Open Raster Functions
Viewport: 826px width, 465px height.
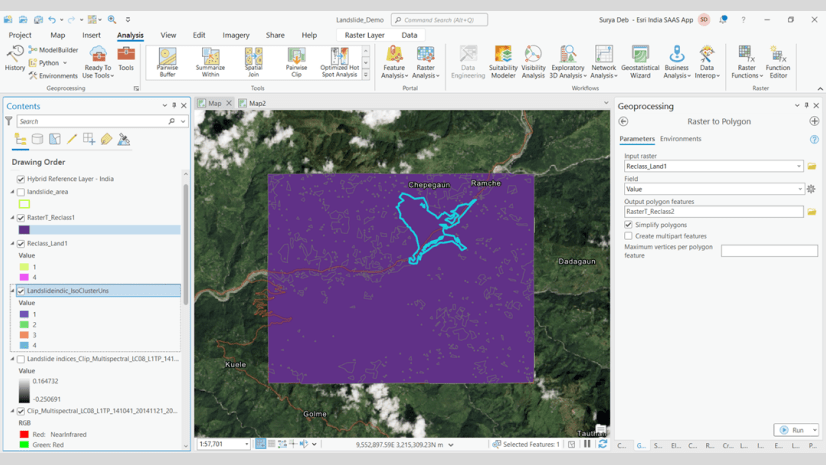[746, 62]
